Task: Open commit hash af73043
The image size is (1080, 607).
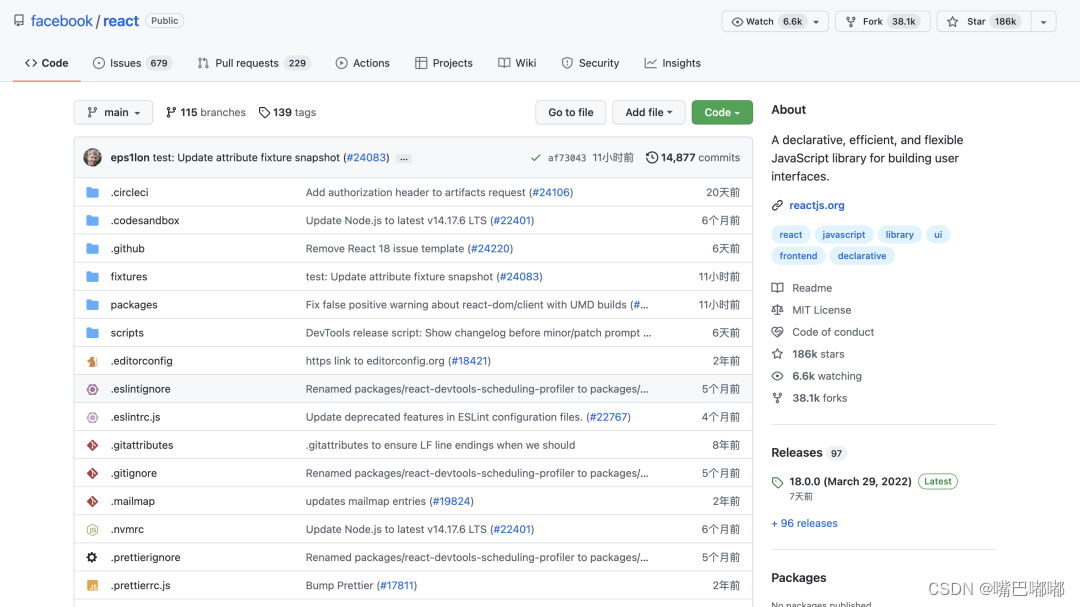Action: coord(567,158)
